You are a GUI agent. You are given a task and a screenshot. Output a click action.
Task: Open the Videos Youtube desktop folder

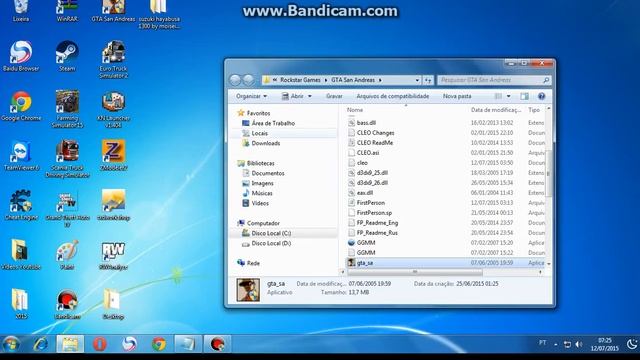(21, 255)
